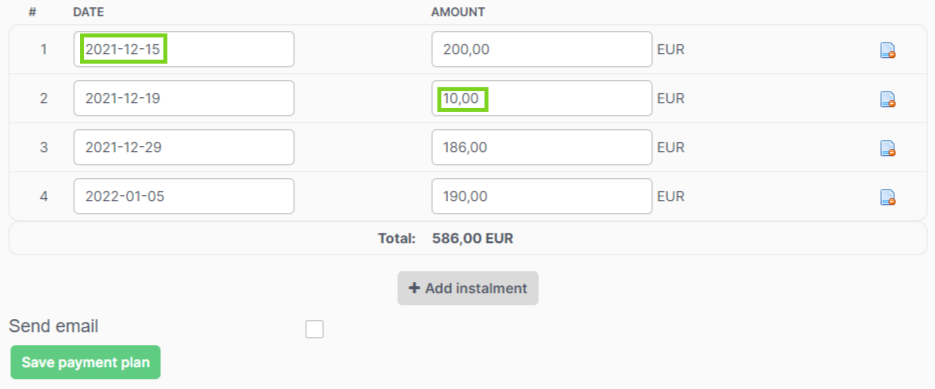Click the plus icon on Add instalment
This screenshot has width=935, height=389.
[414, 288]
